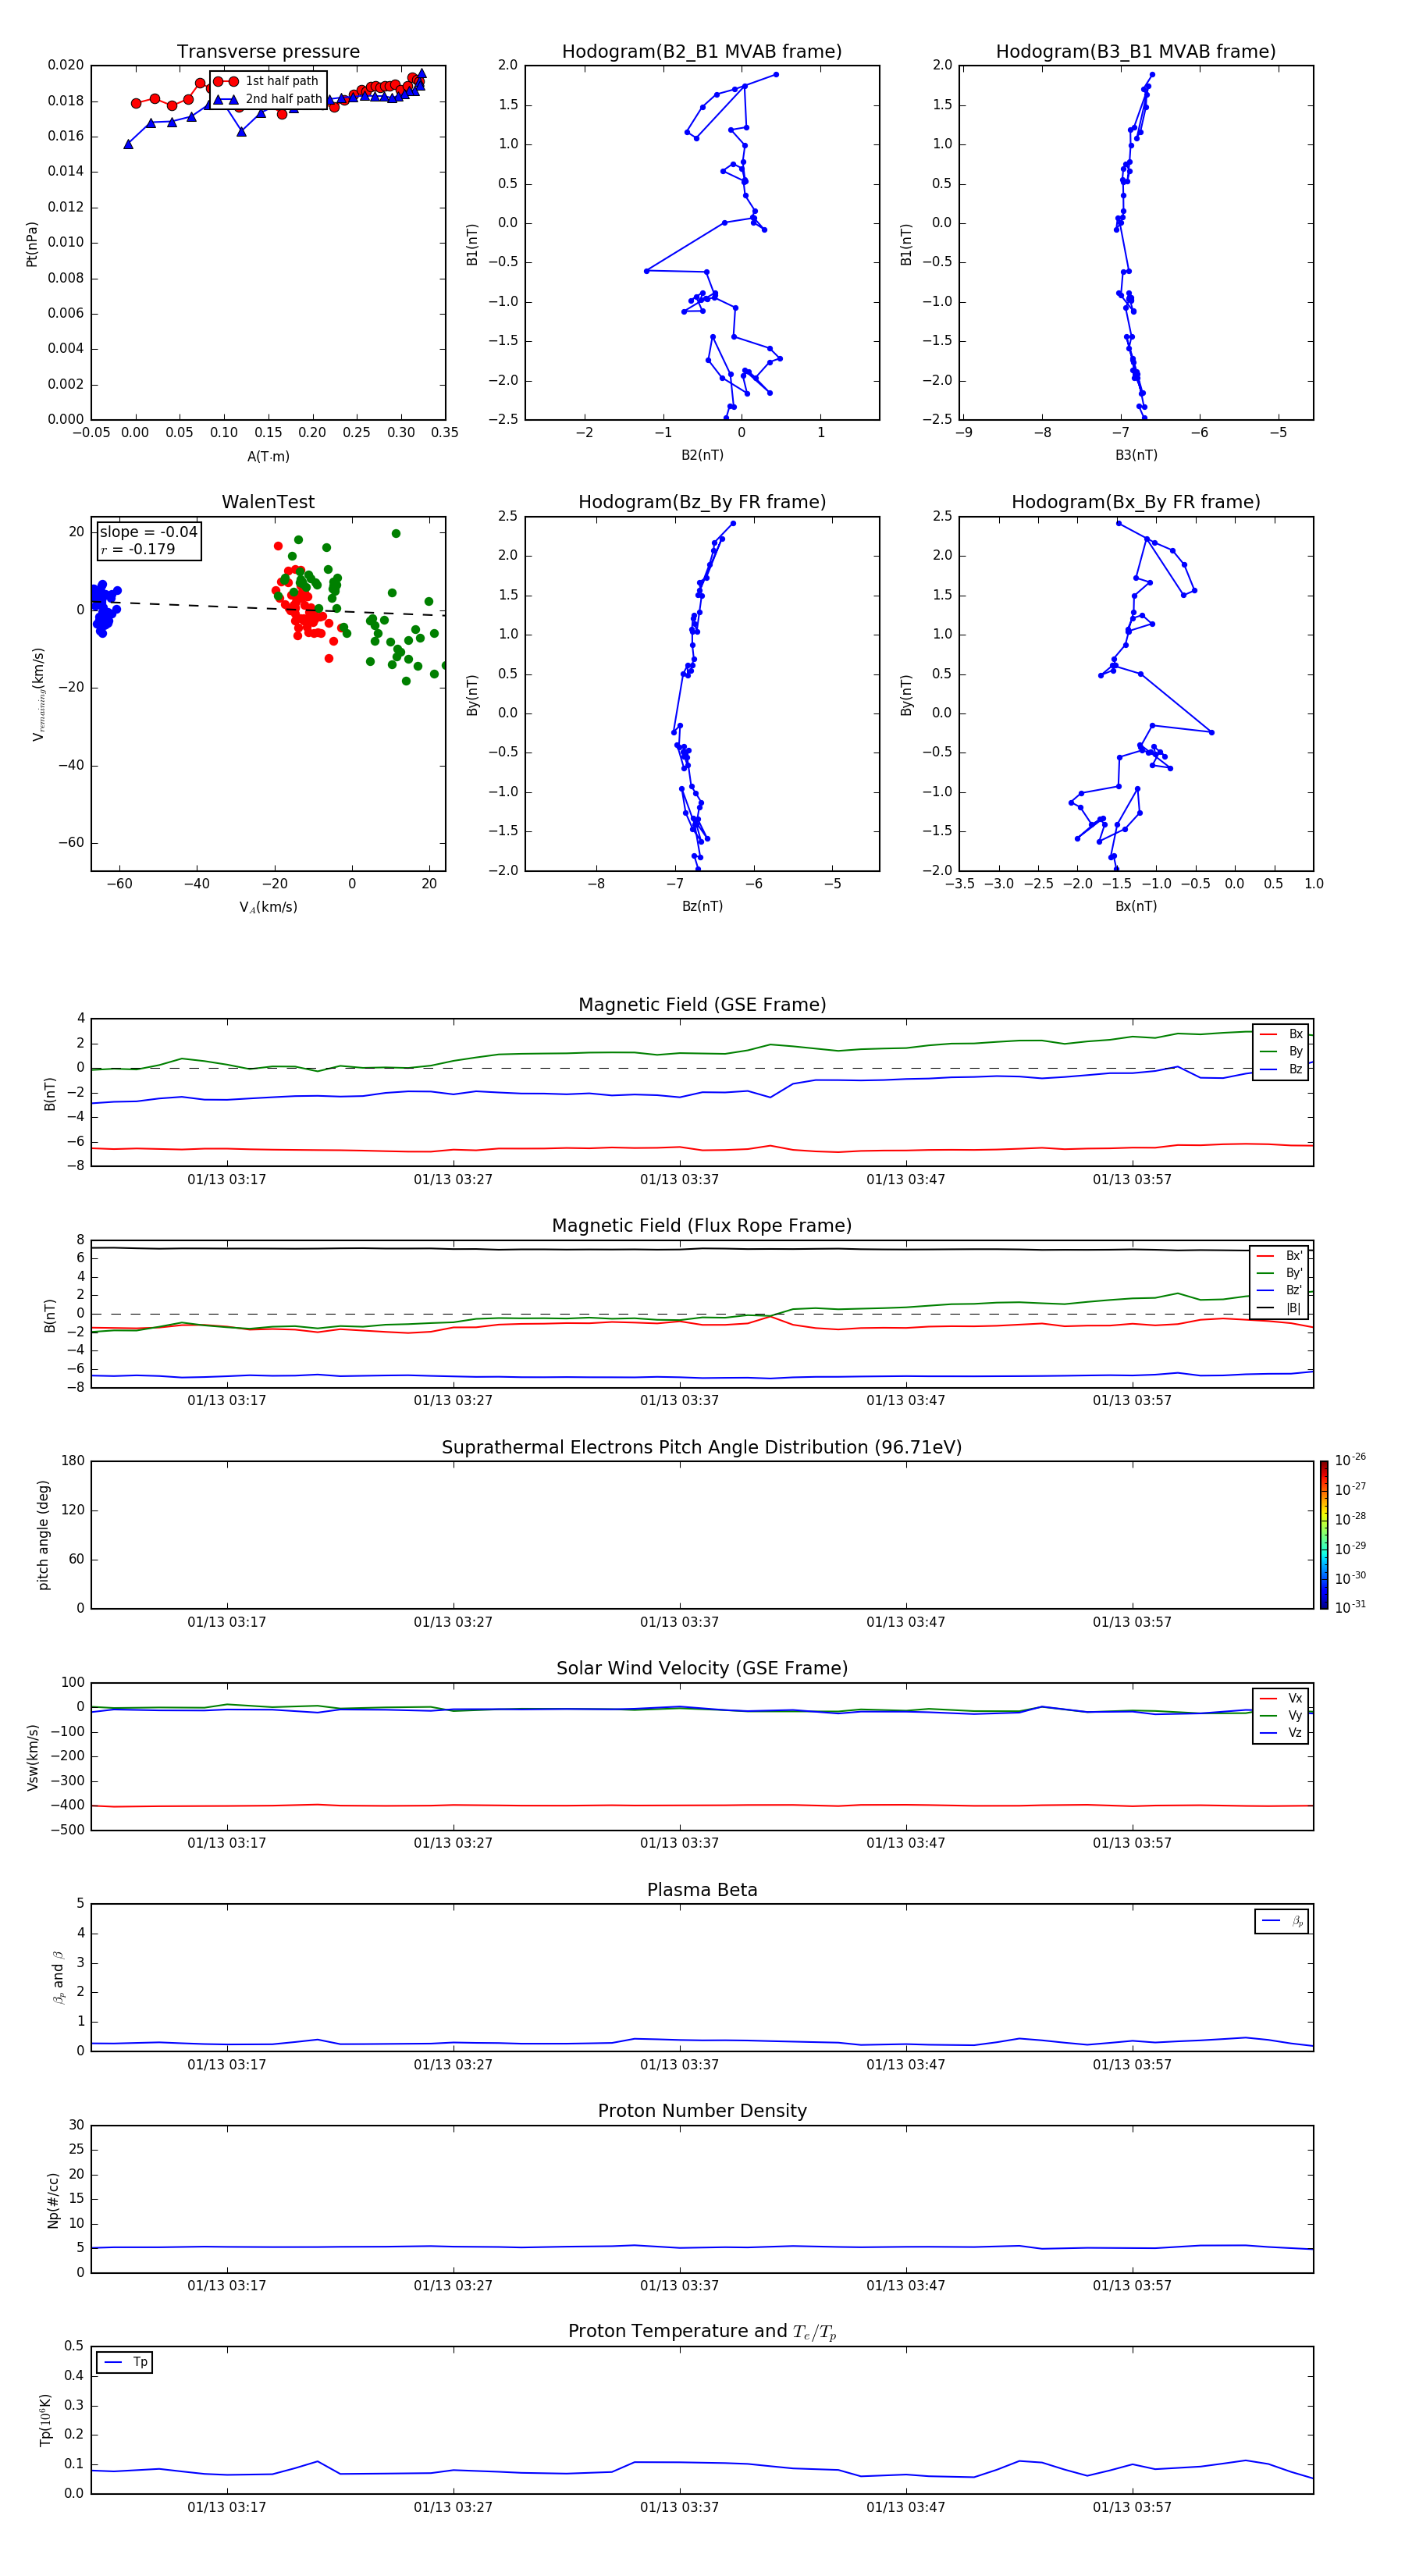Viewport: 1405px width, 2576px height.
Task: Click the "Magnetic Field (Flux Rope Frame)" title
Action: [702, 1226]
